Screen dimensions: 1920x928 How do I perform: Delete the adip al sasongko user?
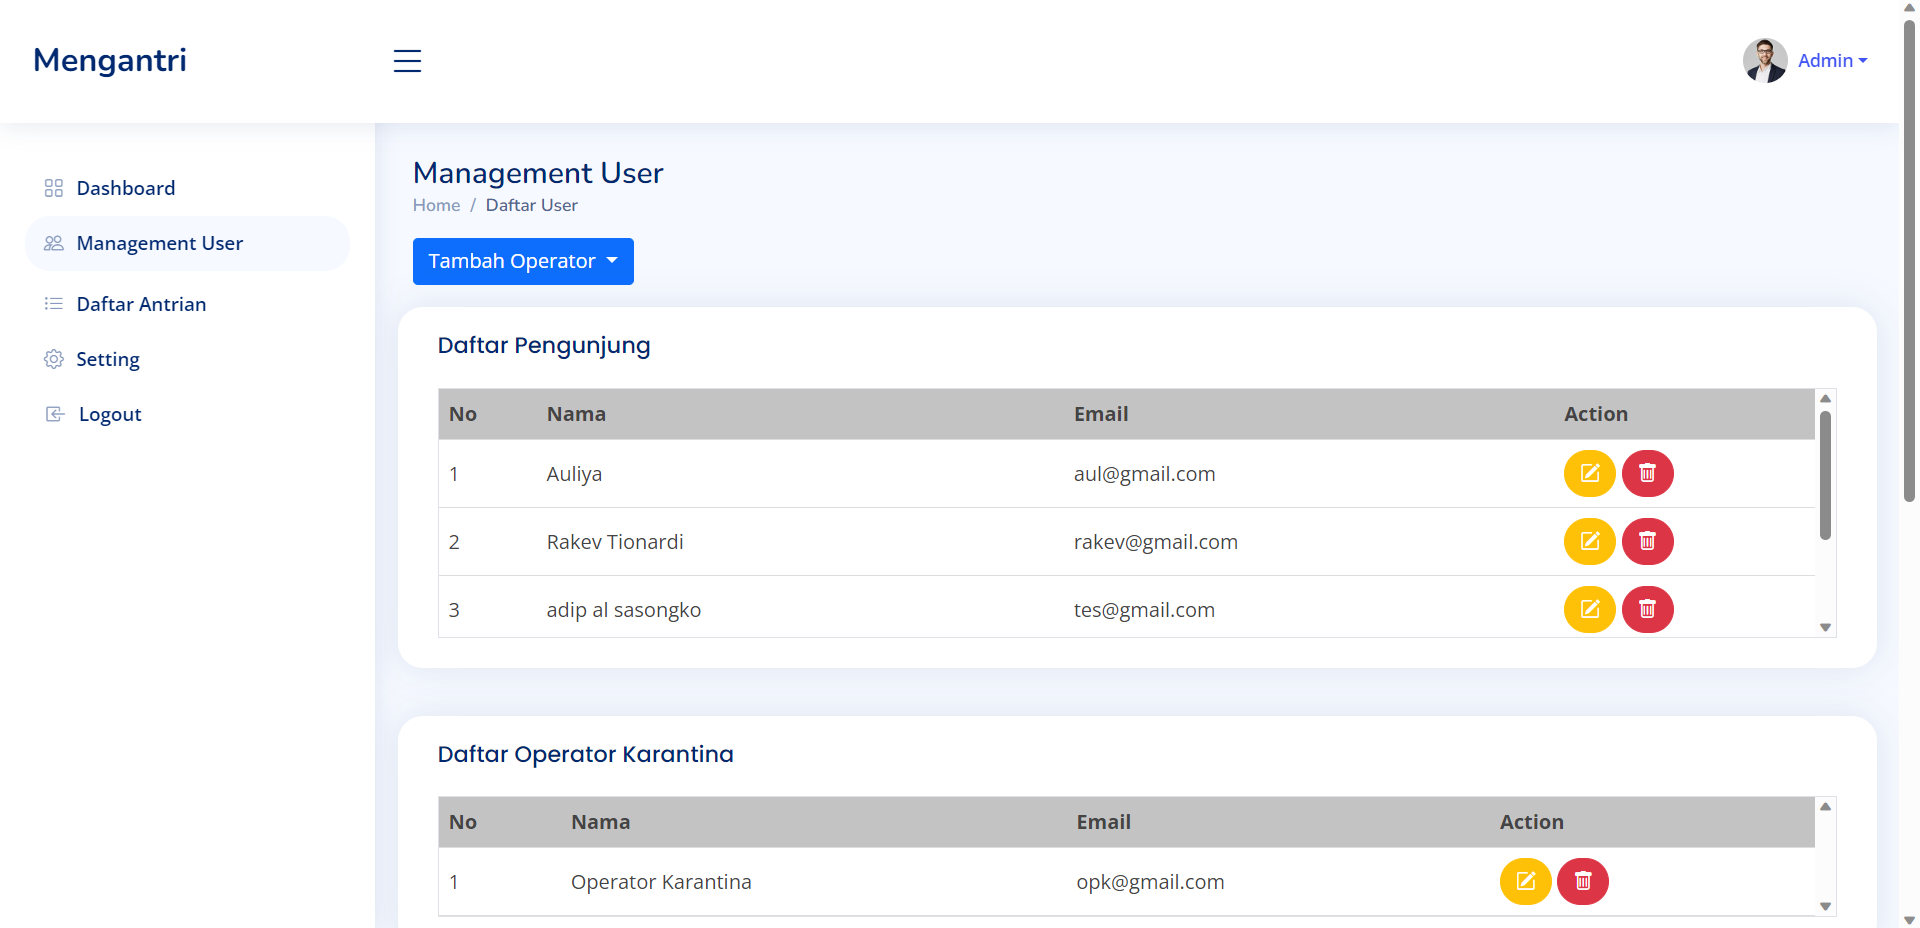pos(1648,609)
